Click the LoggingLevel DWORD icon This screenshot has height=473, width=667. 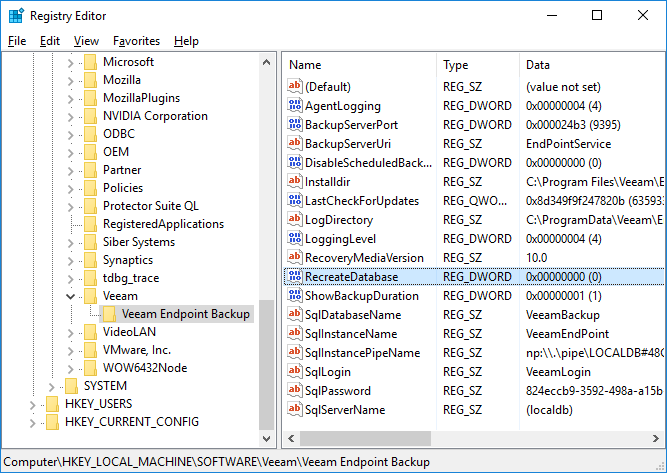(x=295, y=239)
